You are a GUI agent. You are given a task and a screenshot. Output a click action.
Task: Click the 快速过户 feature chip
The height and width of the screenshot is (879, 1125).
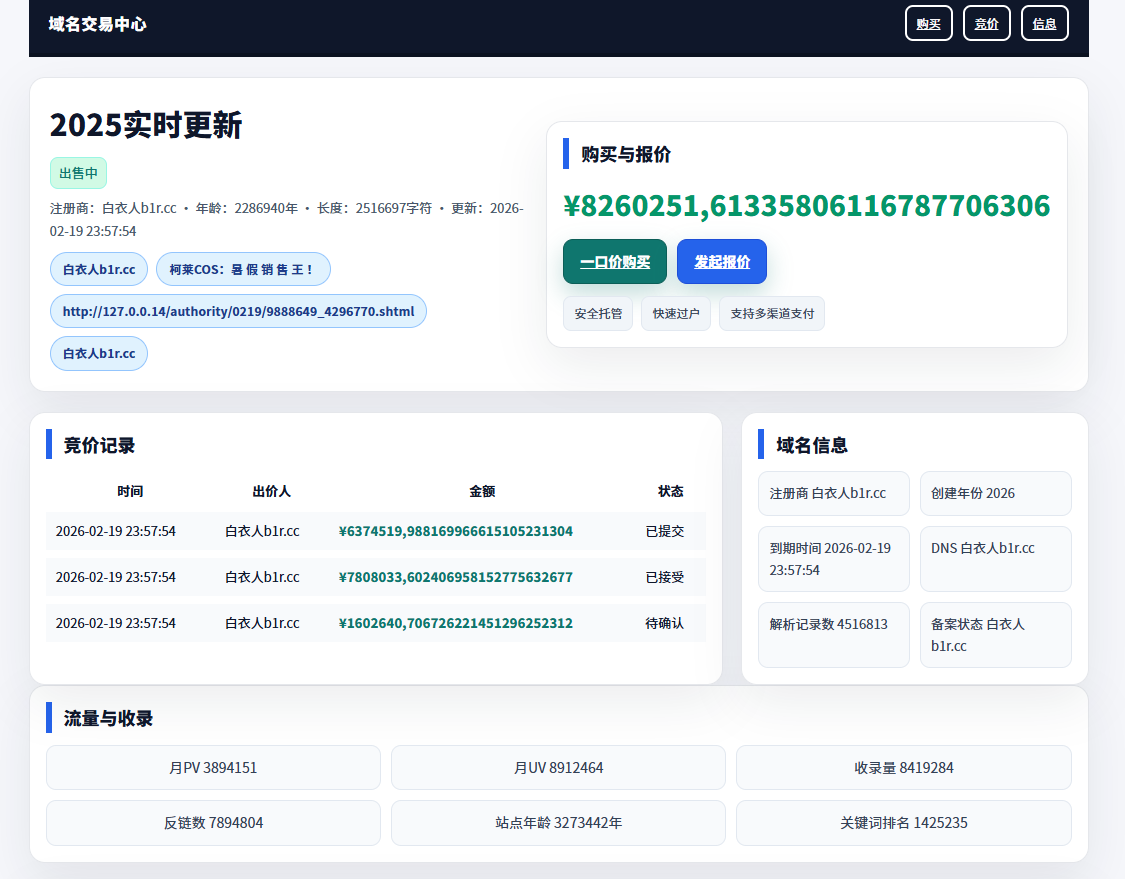(675, 313)
